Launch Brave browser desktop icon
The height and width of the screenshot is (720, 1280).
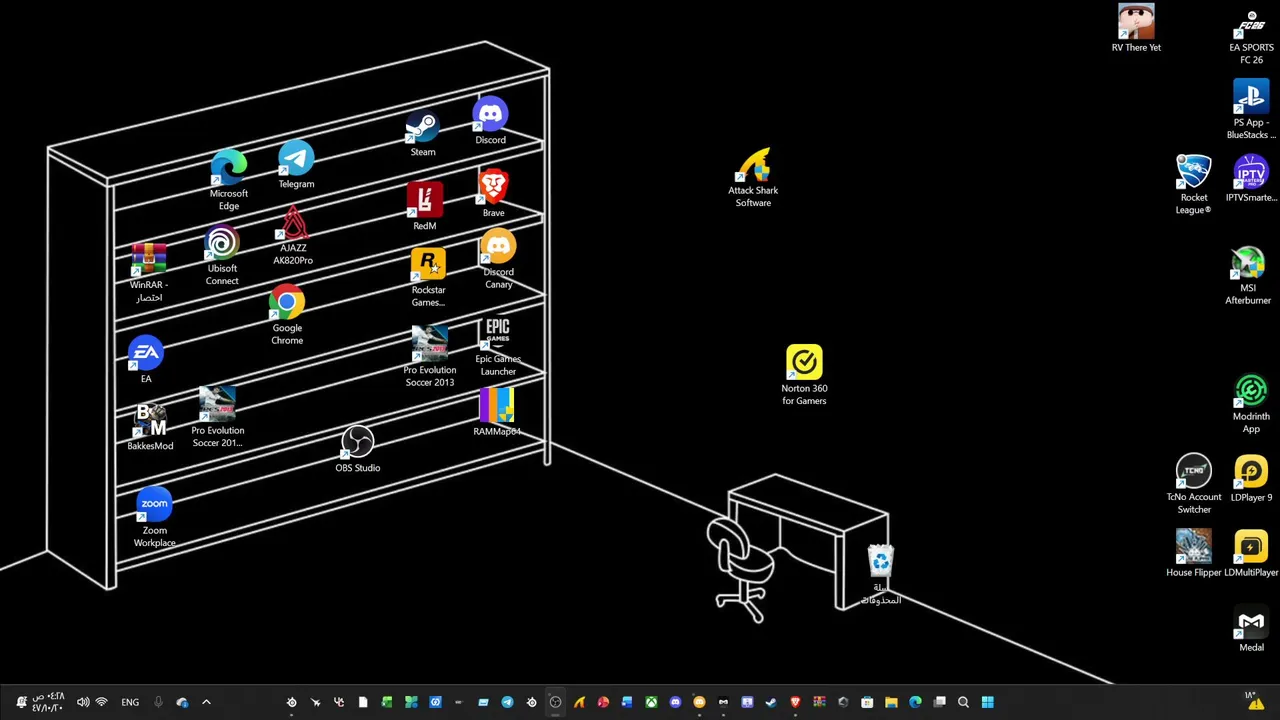click(x=493, y=194)
